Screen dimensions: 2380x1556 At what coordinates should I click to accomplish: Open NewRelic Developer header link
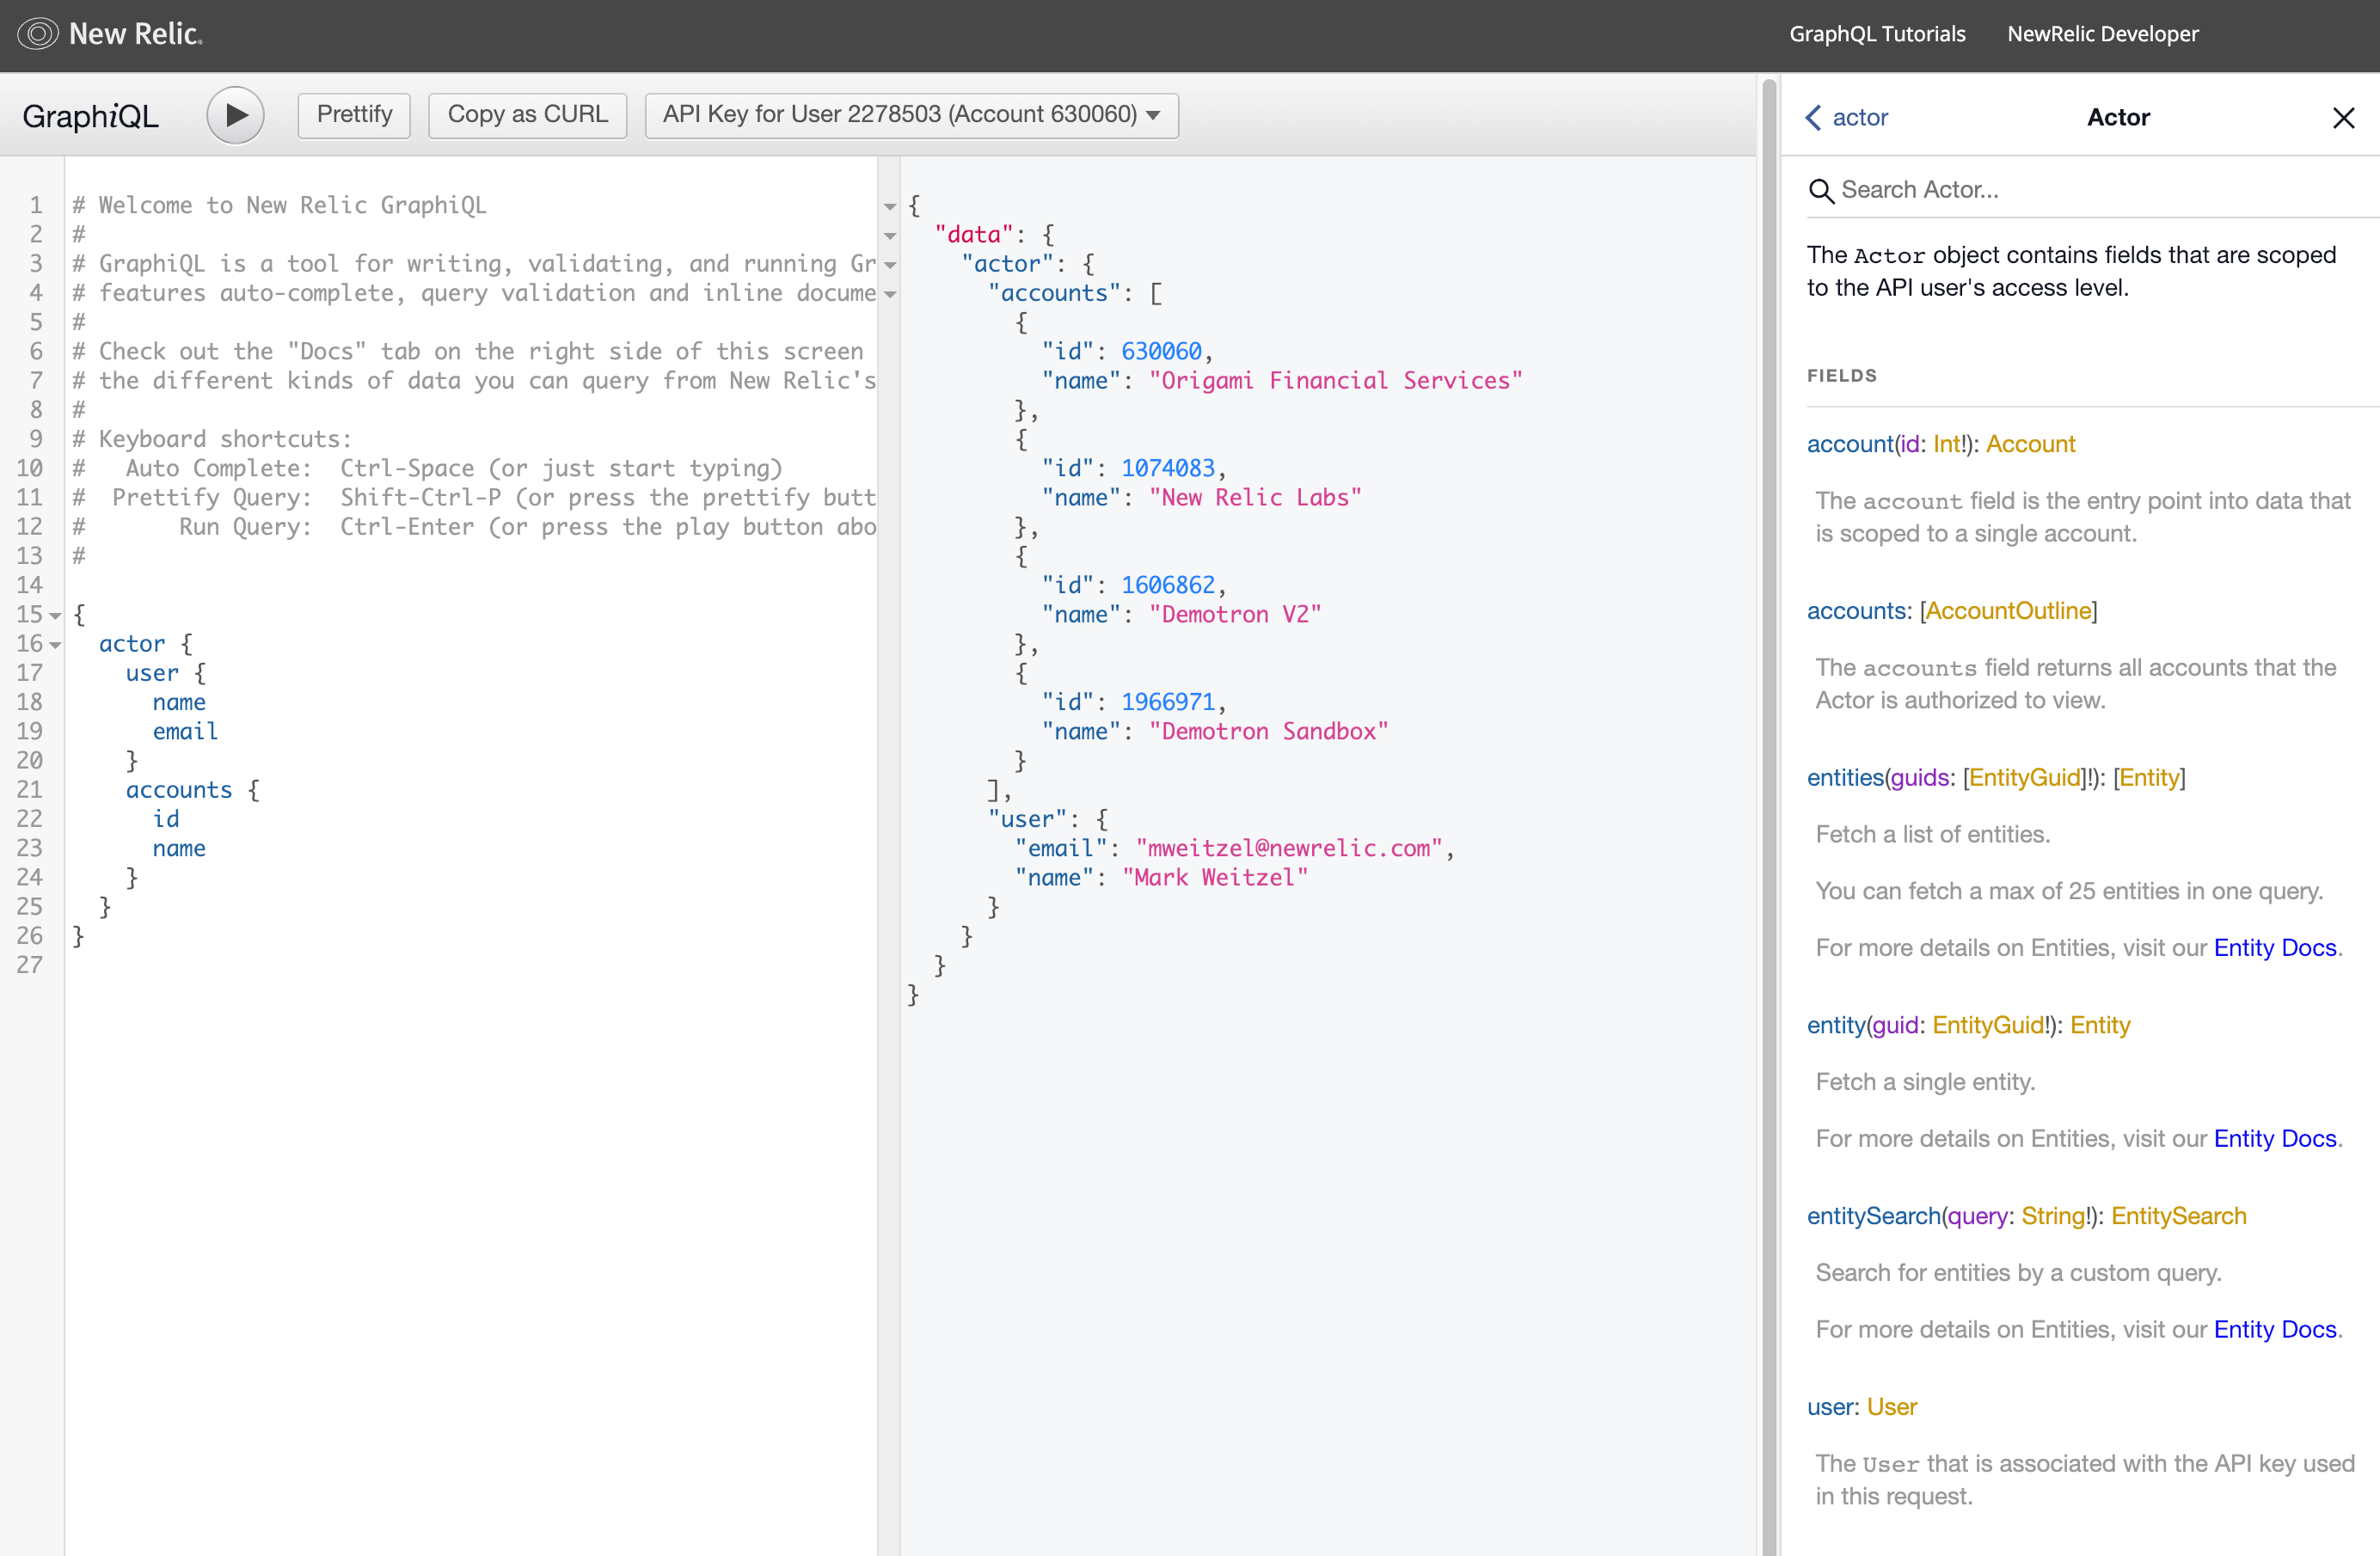click(2102, 34)
